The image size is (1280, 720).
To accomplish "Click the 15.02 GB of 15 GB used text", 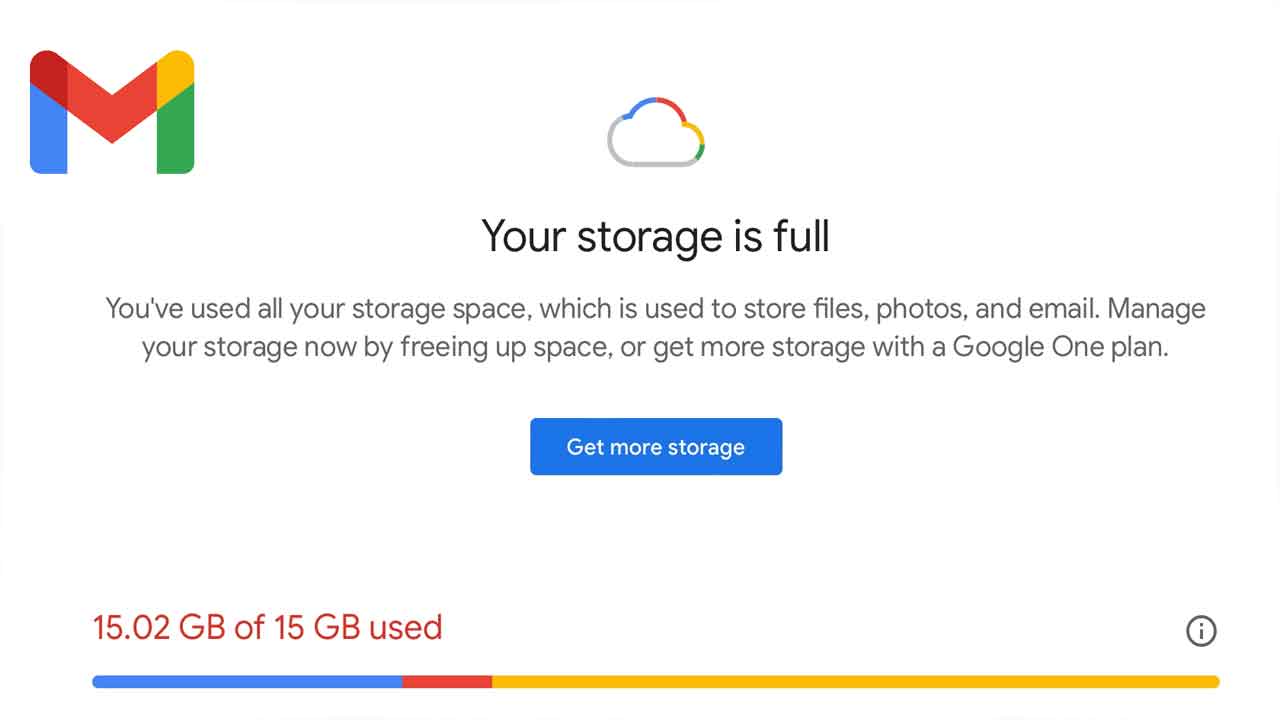I will pyautogui.click(x=267, y=628).
